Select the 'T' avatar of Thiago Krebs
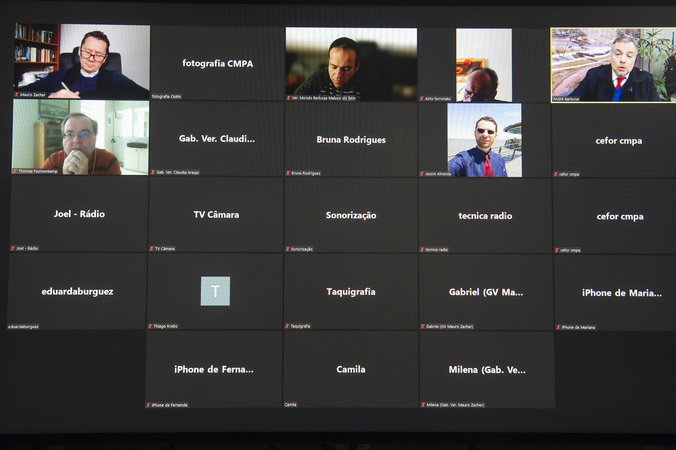 [215, 291]
